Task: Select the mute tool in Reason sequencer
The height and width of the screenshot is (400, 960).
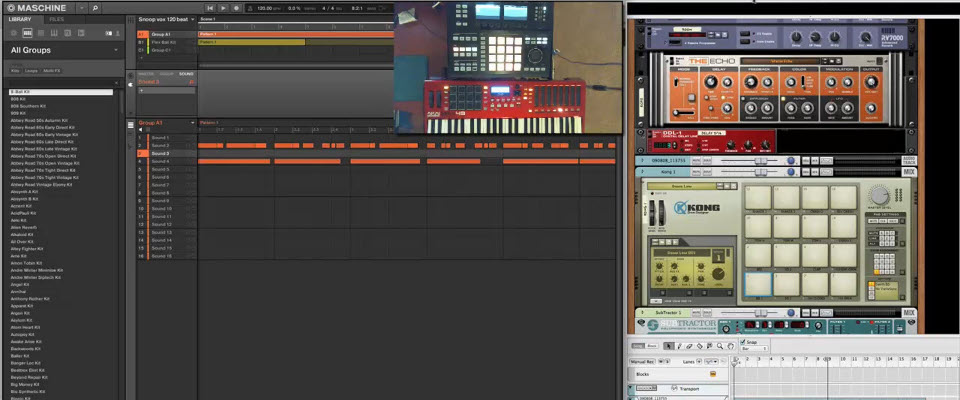Action: tap(710, 346)
